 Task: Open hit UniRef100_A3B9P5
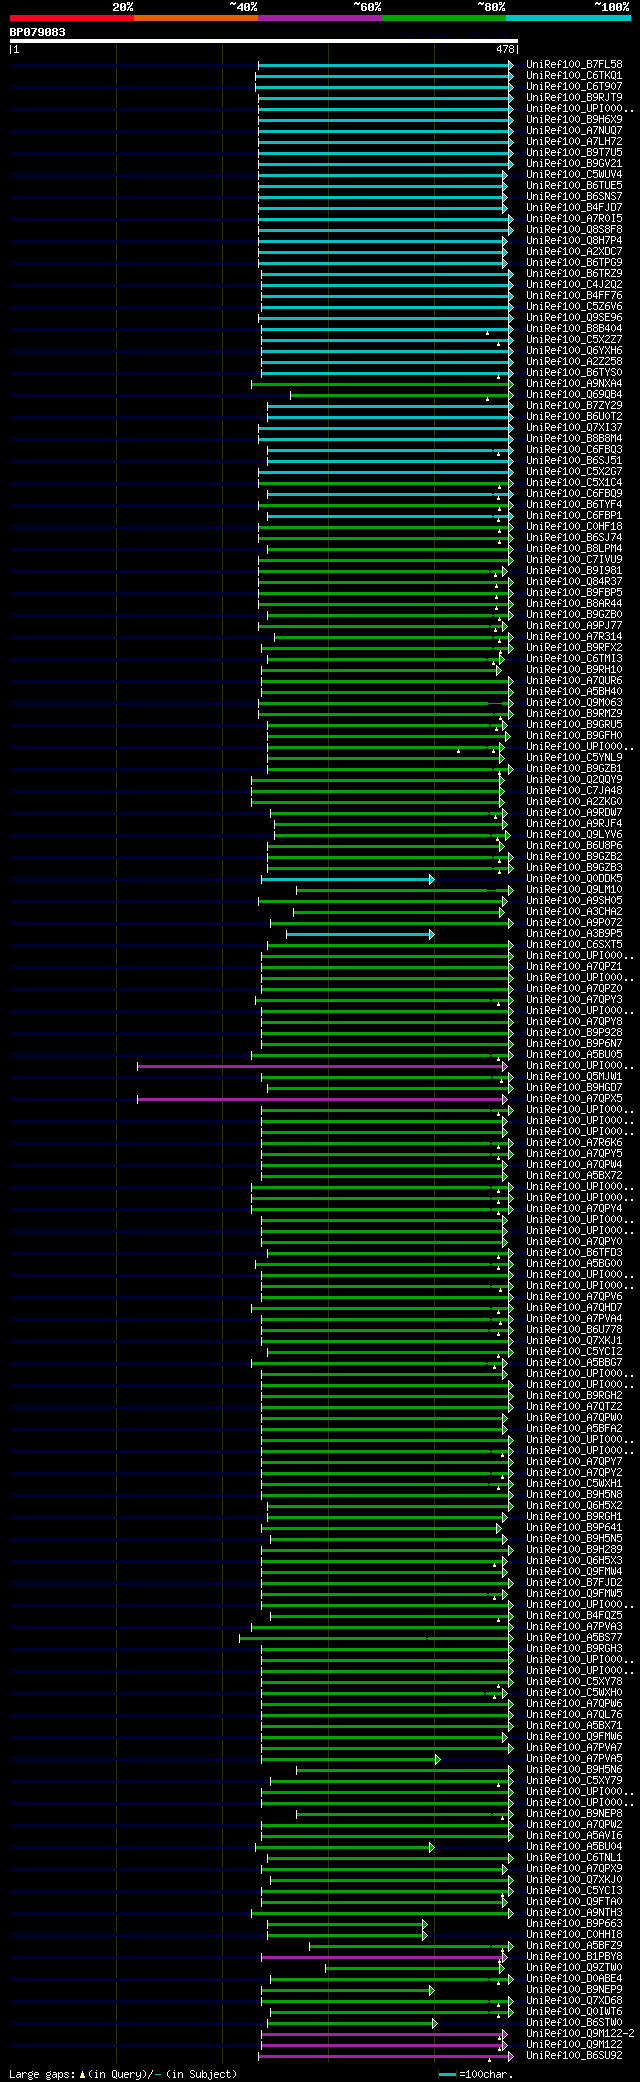pyautogui.click(x=574, y=933)
